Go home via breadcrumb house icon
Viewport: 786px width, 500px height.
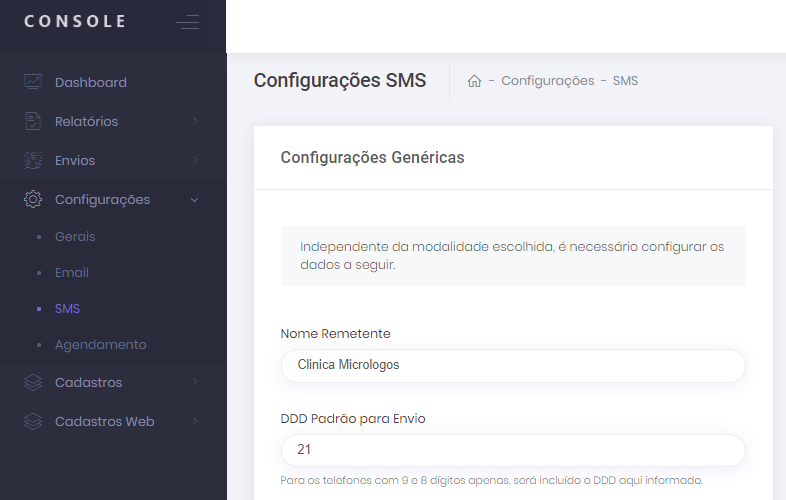pos(475,81)
